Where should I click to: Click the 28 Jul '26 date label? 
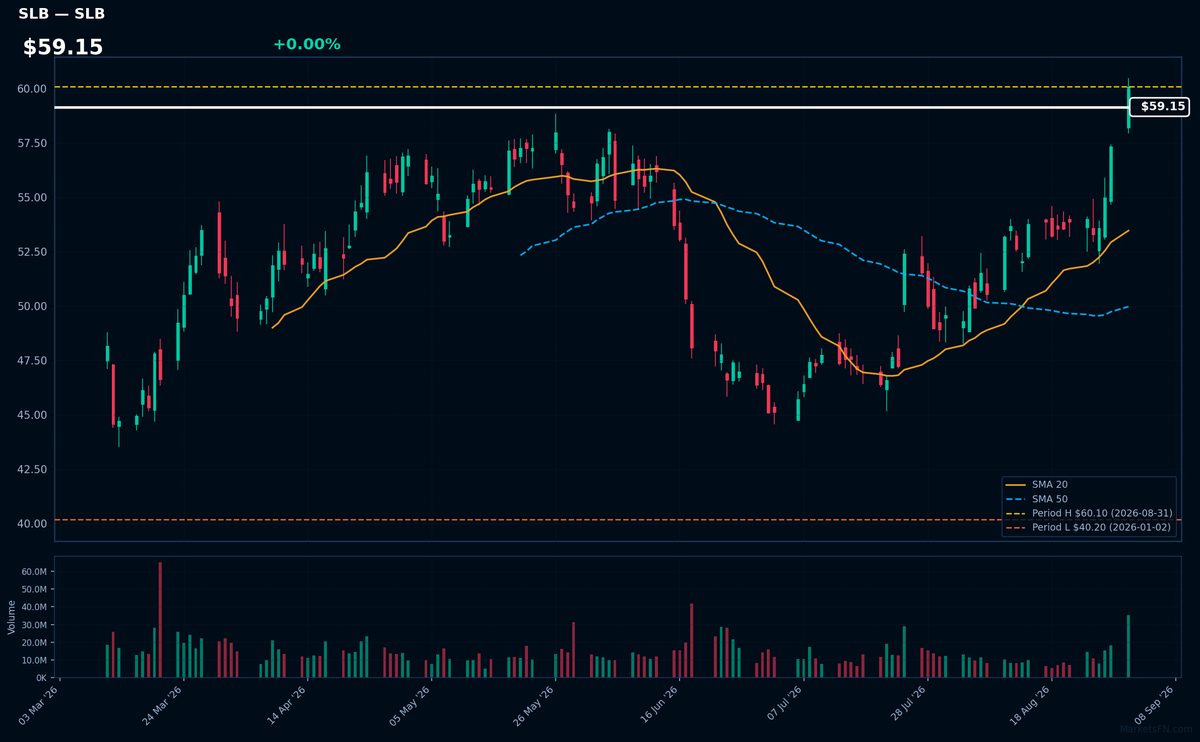tap(906, 705)
